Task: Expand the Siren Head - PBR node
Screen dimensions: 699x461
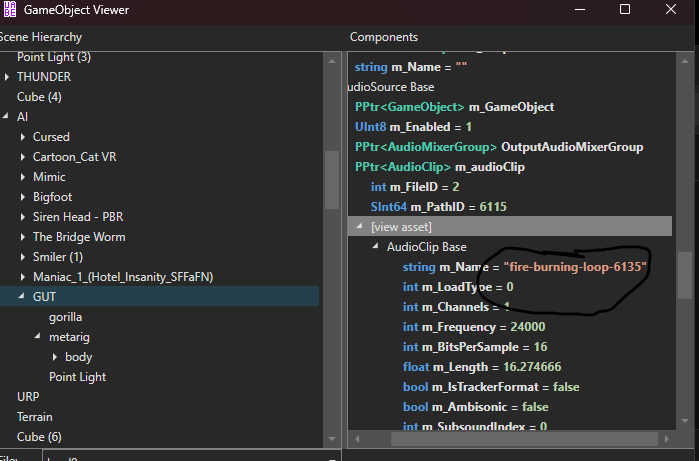Action: pyautogui.click(x=23, y=217)
